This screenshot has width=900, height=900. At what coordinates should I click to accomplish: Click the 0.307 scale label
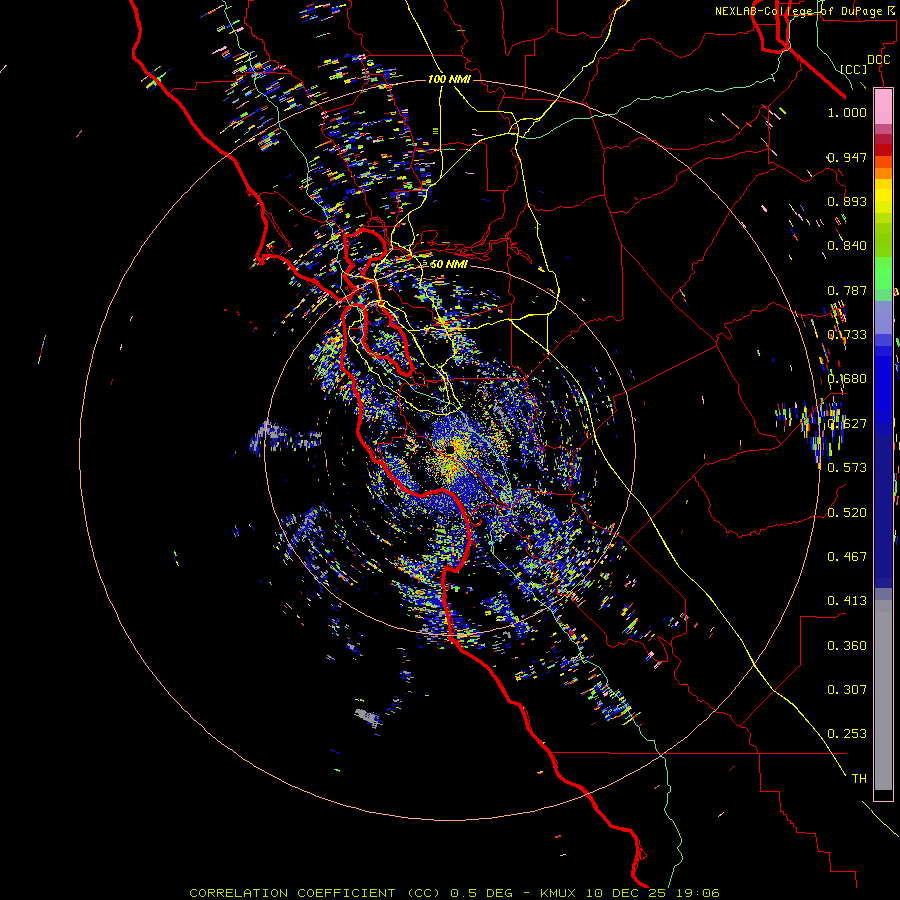[x=847, y=690]
